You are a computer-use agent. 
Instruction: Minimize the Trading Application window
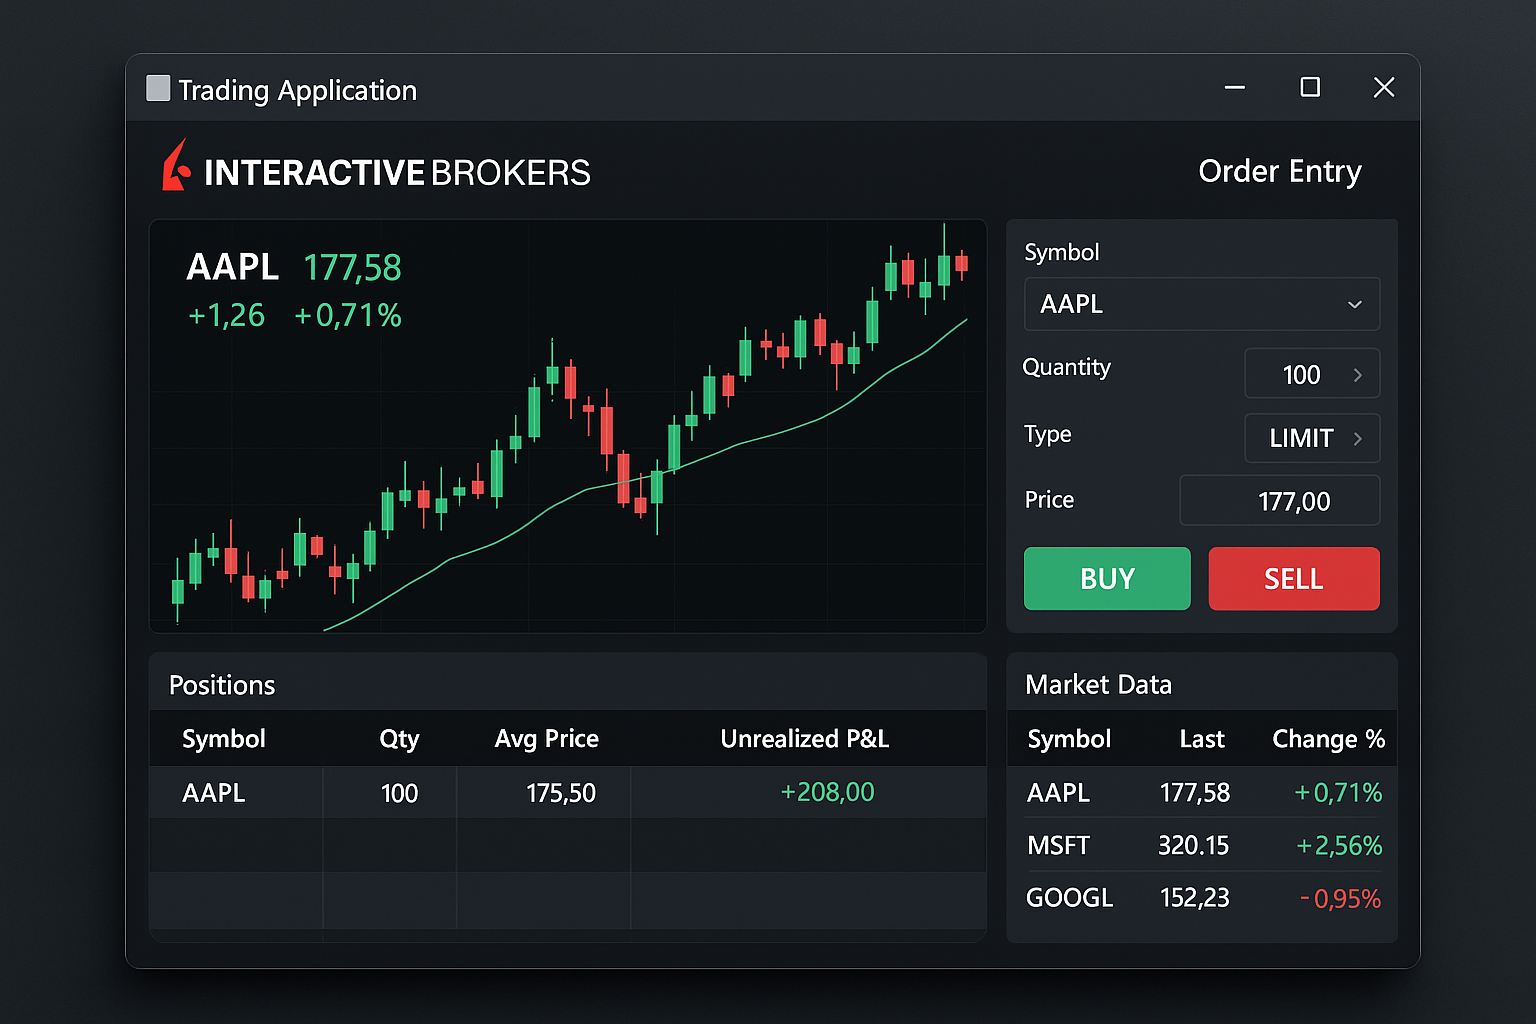pyautogui.click(x=1235, y=88)
